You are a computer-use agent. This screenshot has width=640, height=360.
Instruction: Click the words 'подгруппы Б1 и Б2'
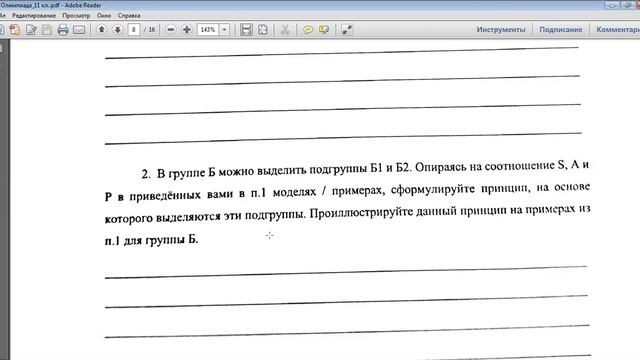[x=360, y=168]
